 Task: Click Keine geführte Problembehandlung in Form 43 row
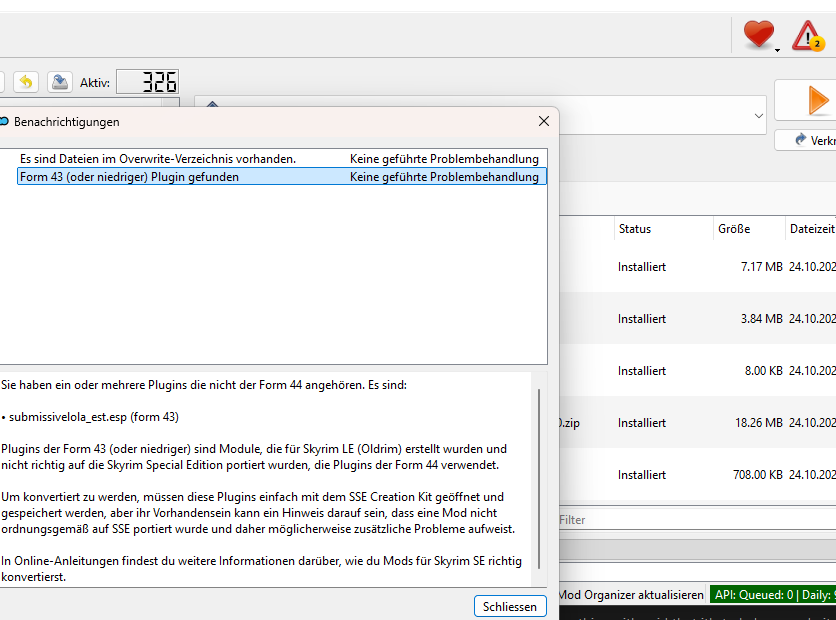[x=444, y=177]
